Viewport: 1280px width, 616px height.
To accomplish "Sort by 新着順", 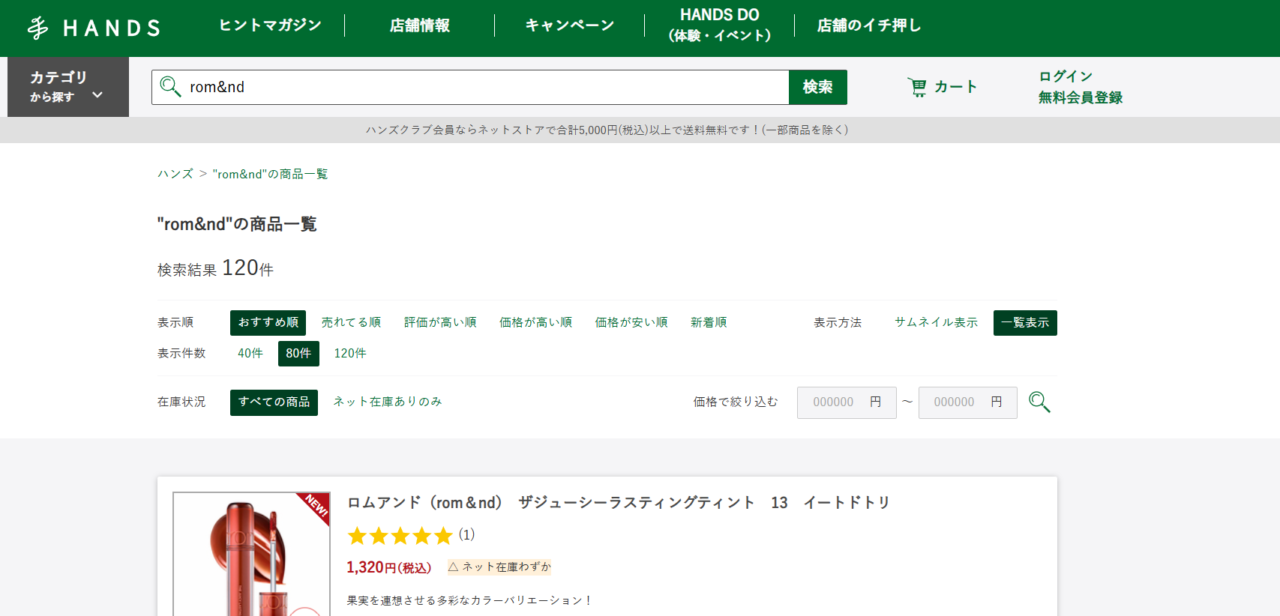I will 709,323.
